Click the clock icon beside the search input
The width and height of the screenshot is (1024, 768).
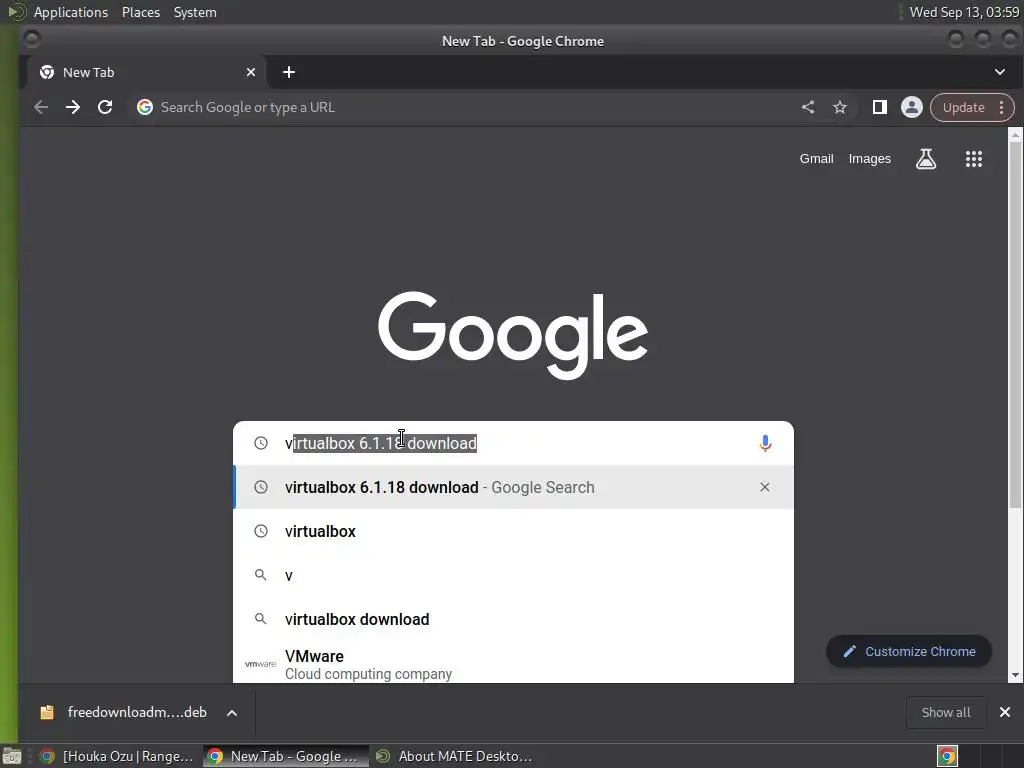pyautogui.click(x=261, y=443)
